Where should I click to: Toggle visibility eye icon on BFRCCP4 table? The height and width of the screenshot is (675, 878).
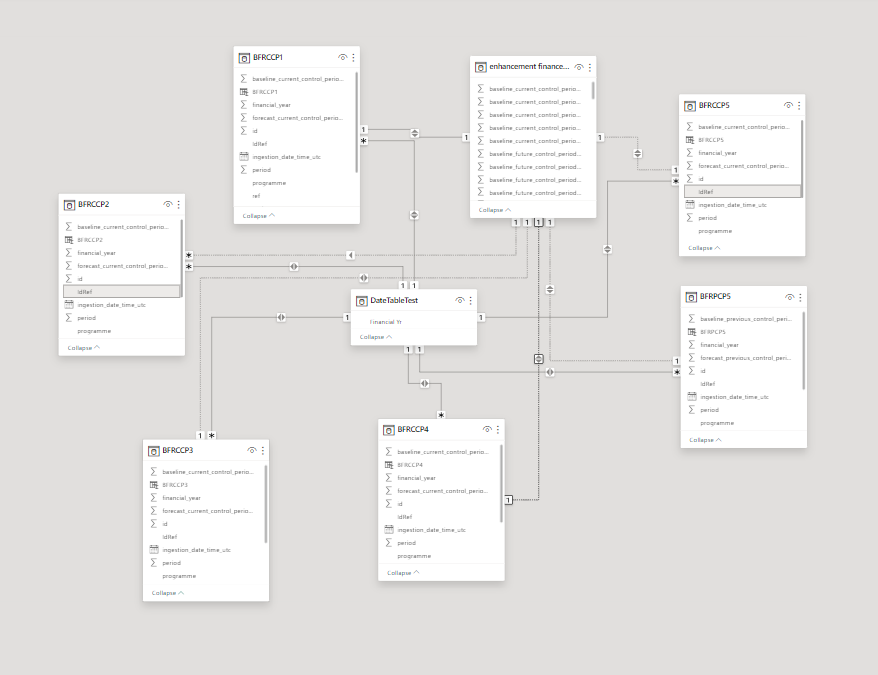[487, 430]
